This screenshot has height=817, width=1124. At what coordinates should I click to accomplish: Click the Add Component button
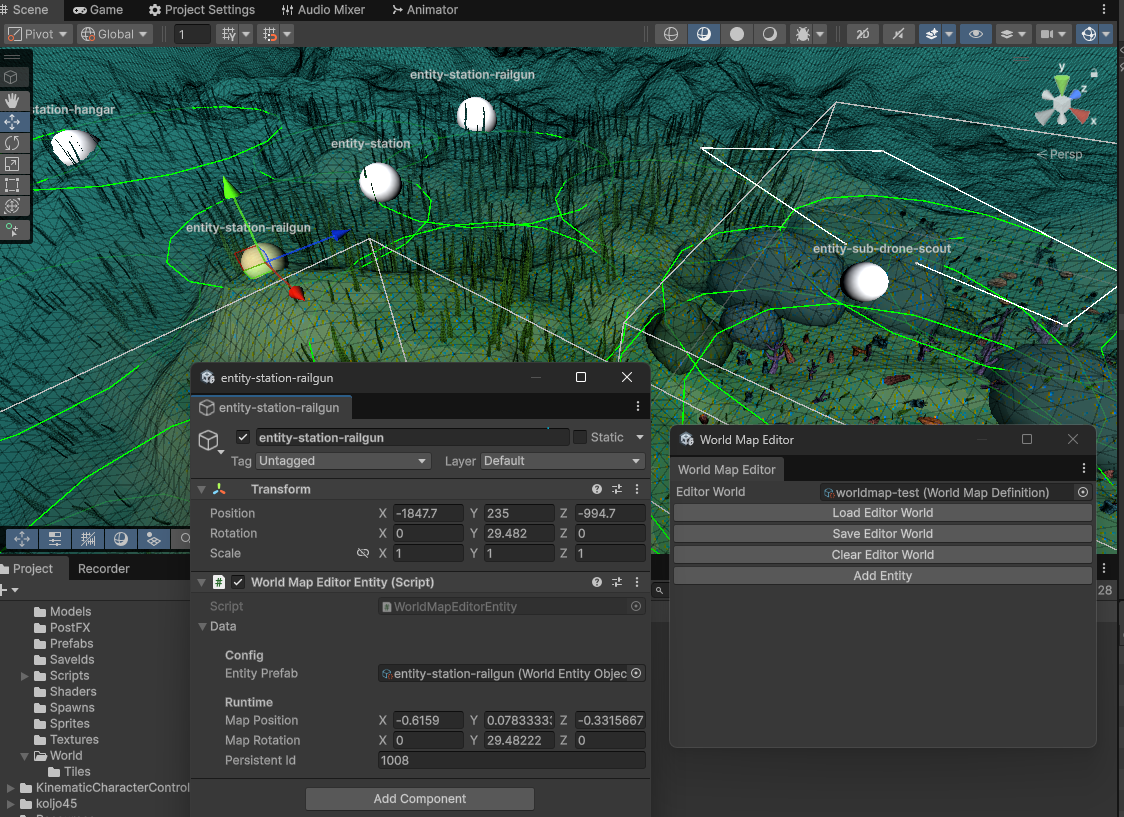419,798
